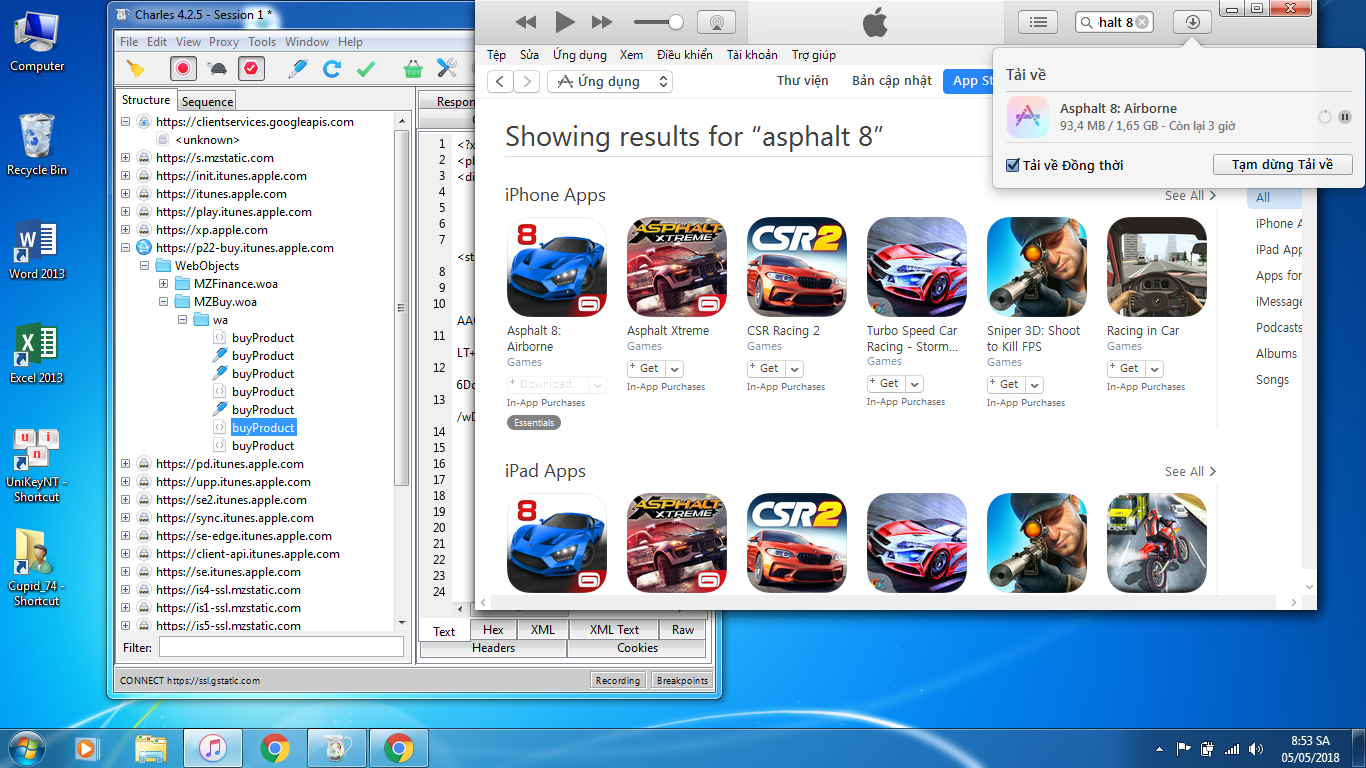The image size is (1366, 768).
Task: Click the blue Repeat arrow icon in Charles
Action: click(x=332, y=69)
